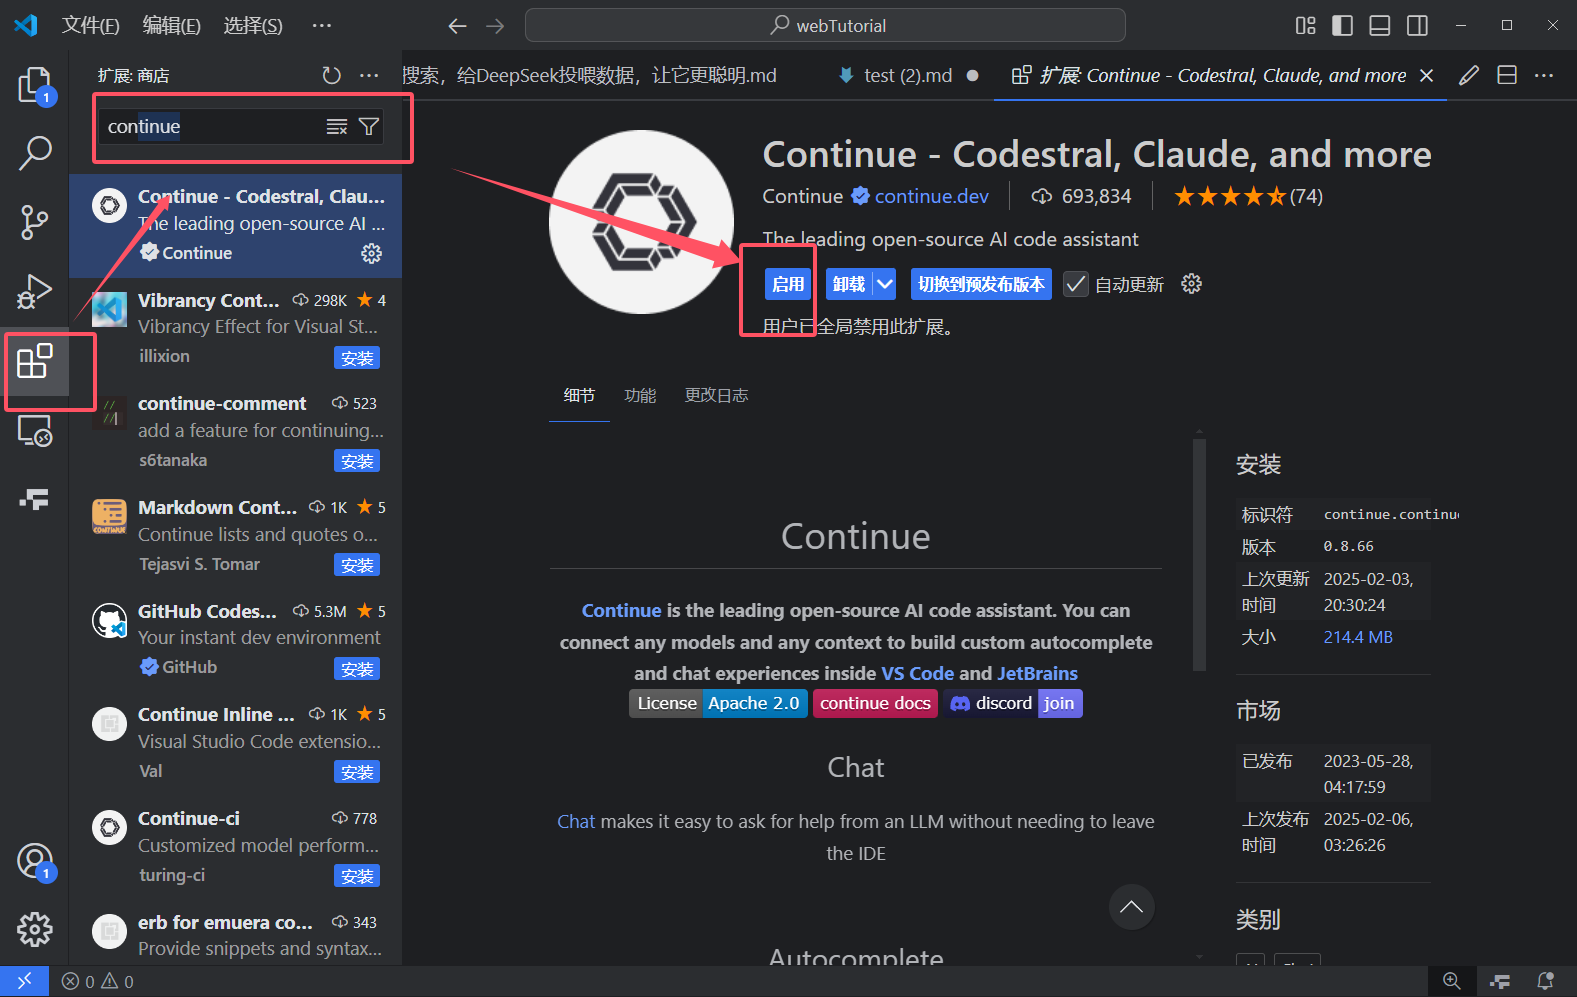
Task: Open the JetBrains link
Action: click(x=1037, y=673)
